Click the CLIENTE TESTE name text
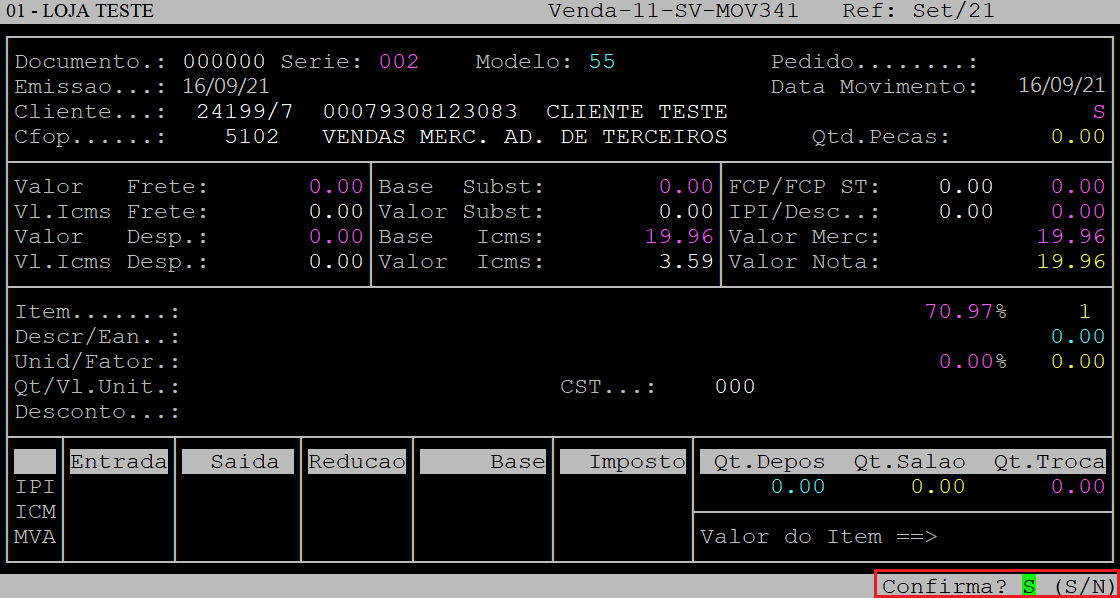 point(637,112)
